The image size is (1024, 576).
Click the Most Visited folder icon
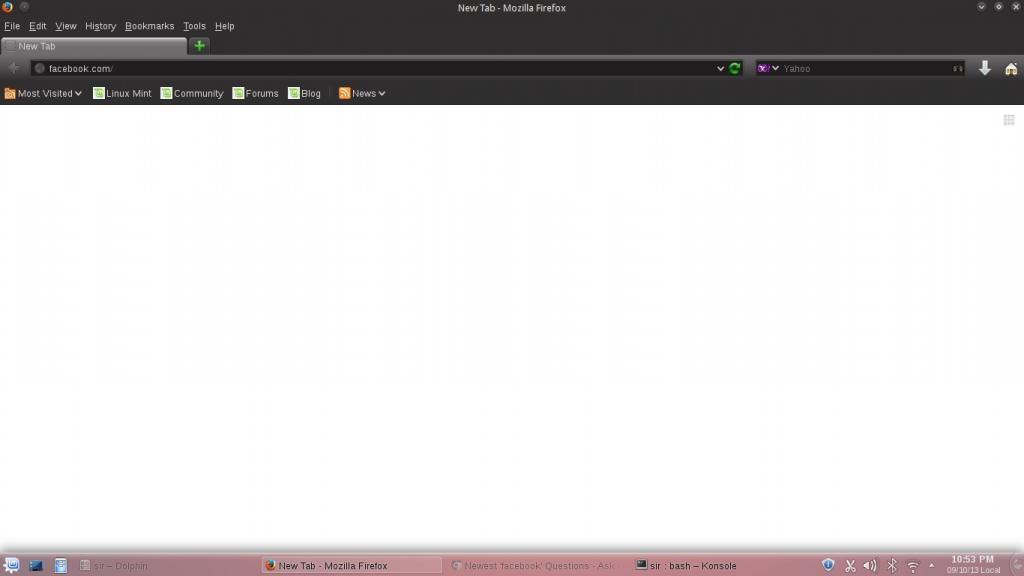[10, 93]
